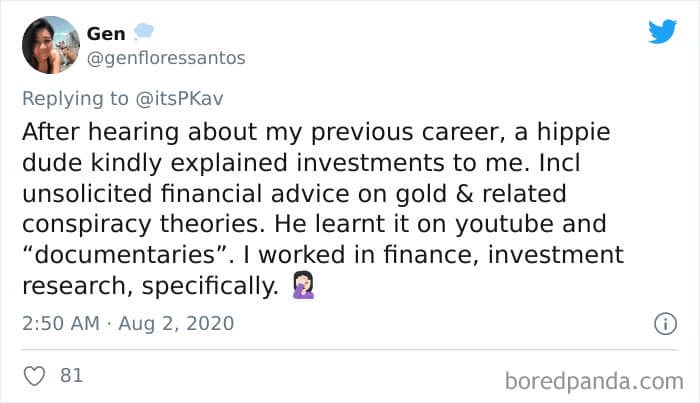This screenshot has width=700, height=403.
Task: Click the 2:50 AM timestamp
Action: click(x=60, y=323)
